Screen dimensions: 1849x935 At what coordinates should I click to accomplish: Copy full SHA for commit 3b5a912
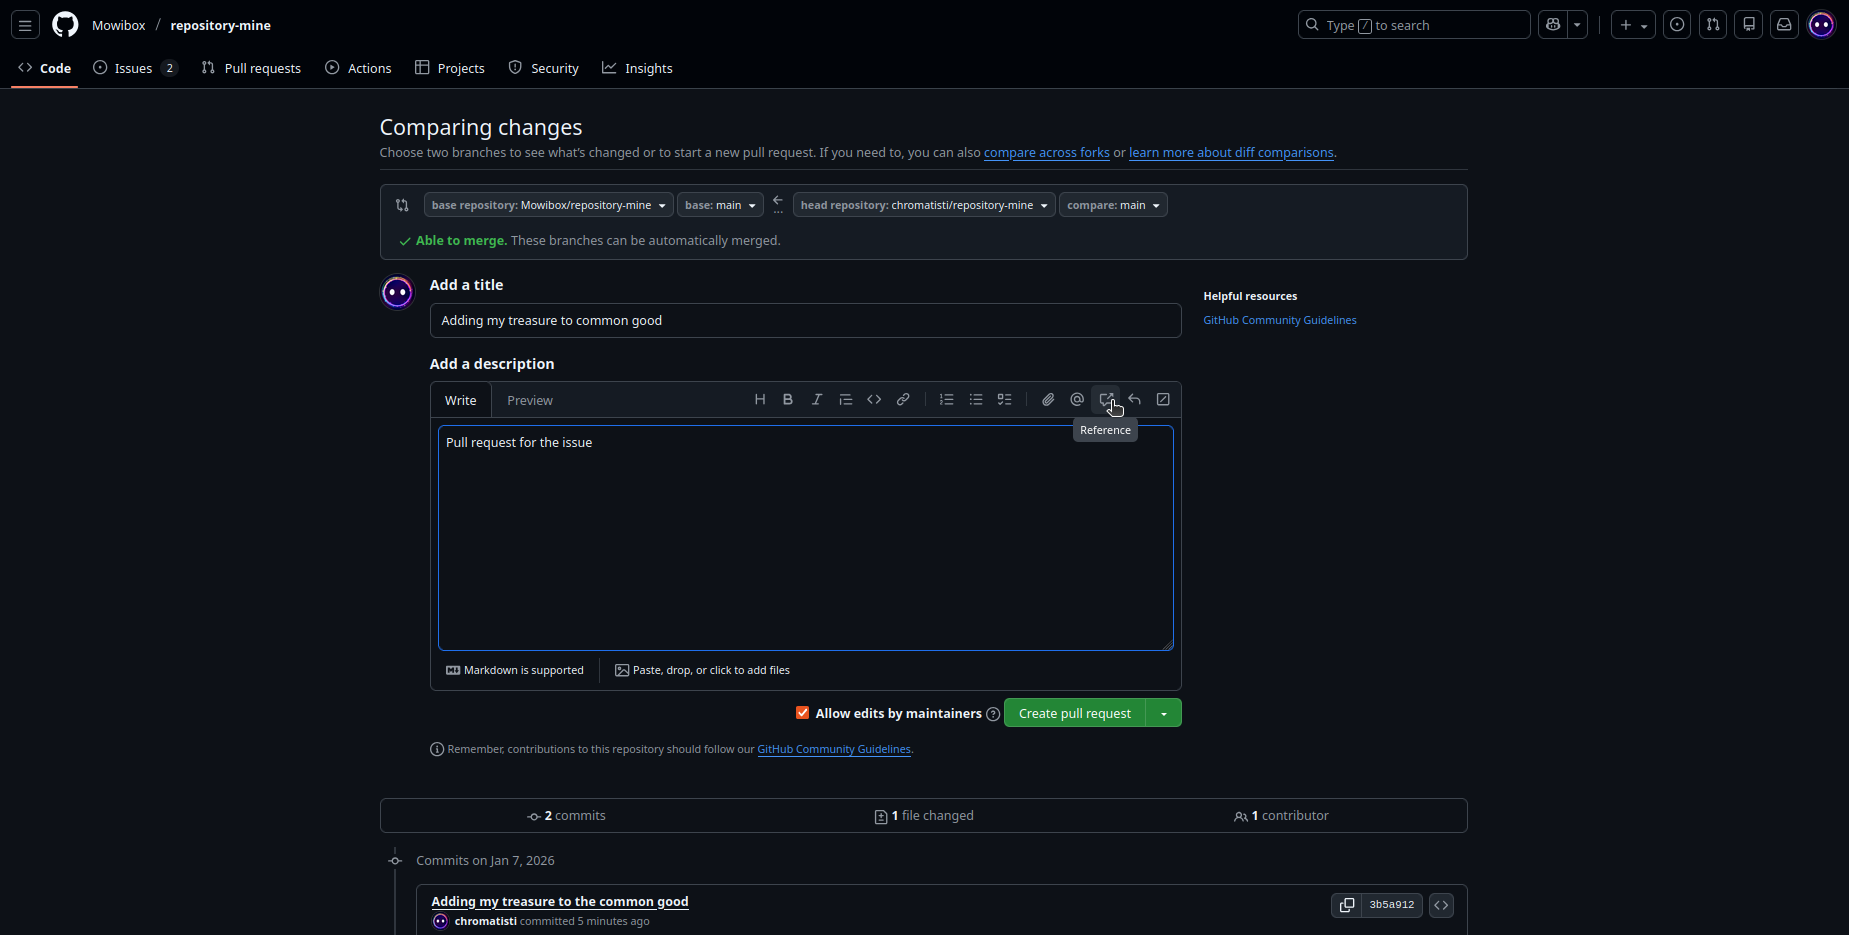pos(1347,905)
